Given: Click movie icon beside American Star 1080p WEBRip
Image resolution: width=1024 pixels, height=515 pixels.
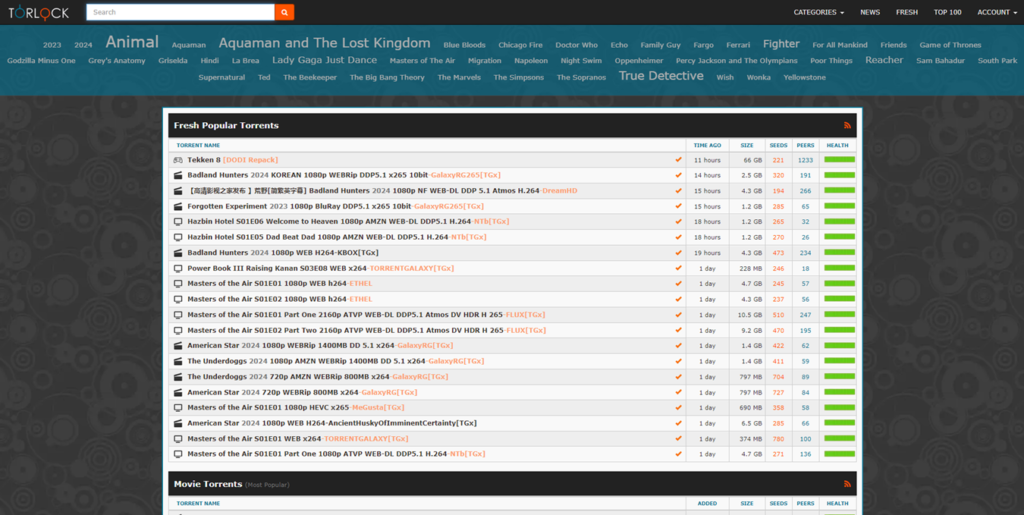Looking at the screenshot, I should pos(178,345).
